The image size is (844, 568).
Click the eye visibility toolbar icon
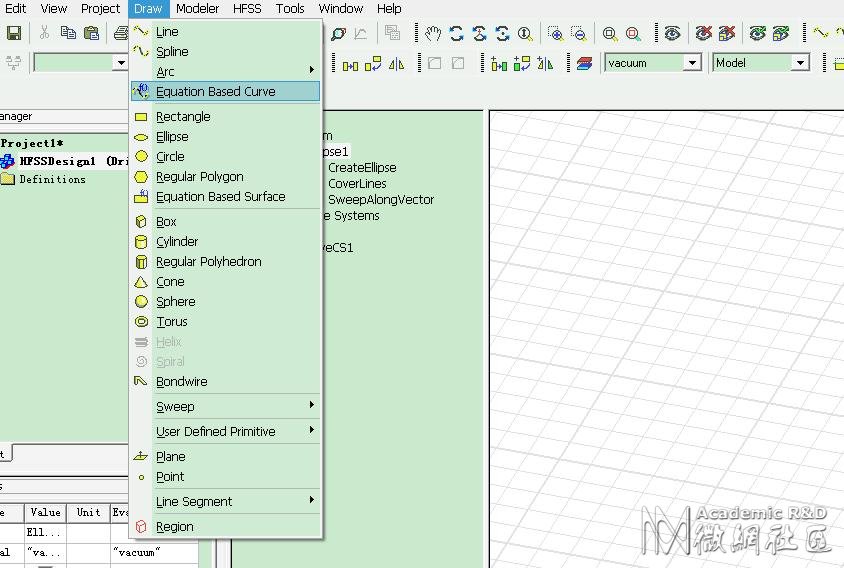(x=672, y=34)
